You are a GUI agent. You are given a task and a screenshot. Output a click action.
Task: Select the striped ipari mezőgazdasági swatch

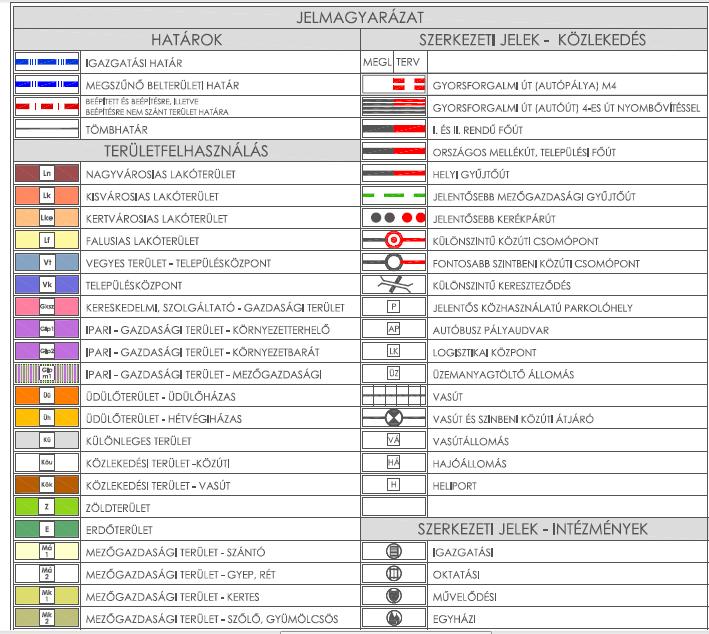47,373
